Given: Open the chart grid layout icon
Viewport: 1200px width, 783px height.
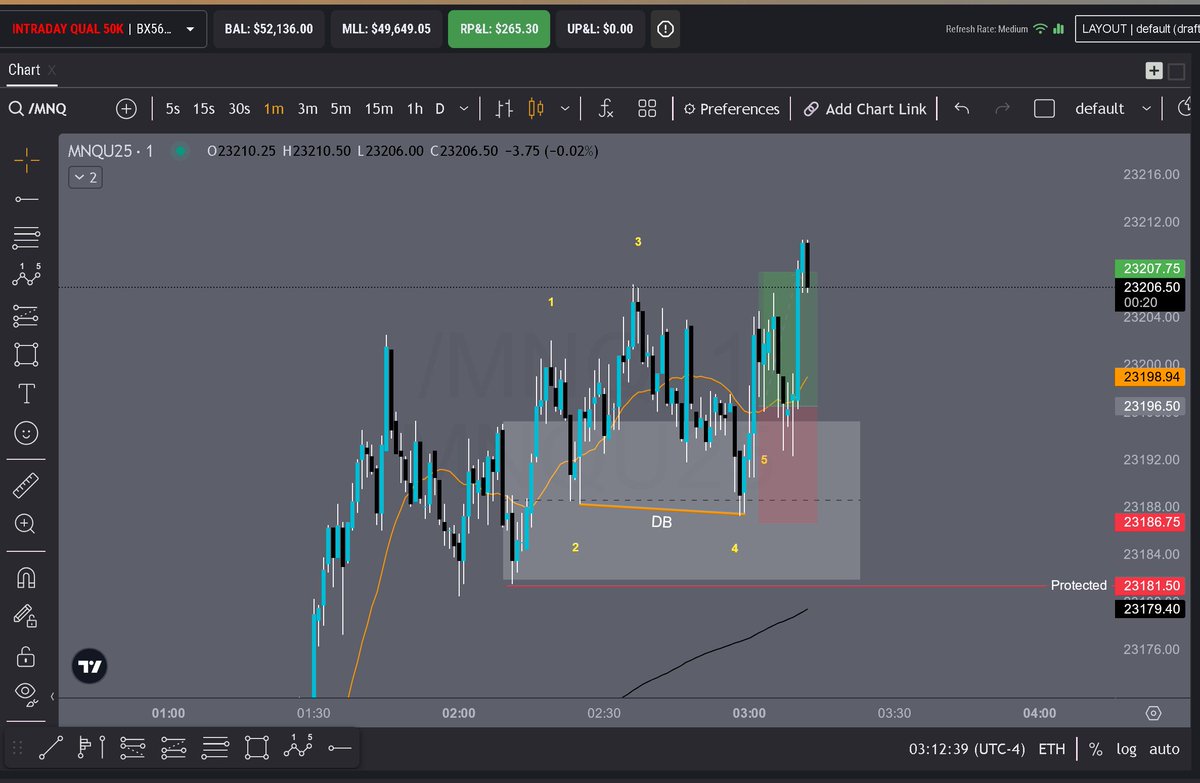Looking at the screenshot, I should pos(647,108).
